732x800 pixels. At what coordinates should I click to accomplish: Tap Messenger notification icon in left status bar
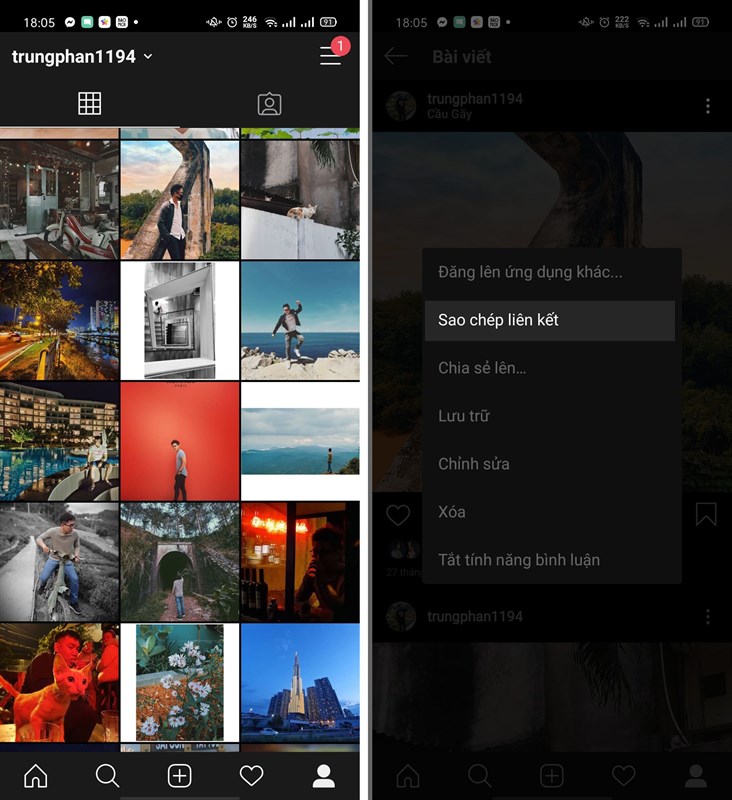[x=70, y=22]
